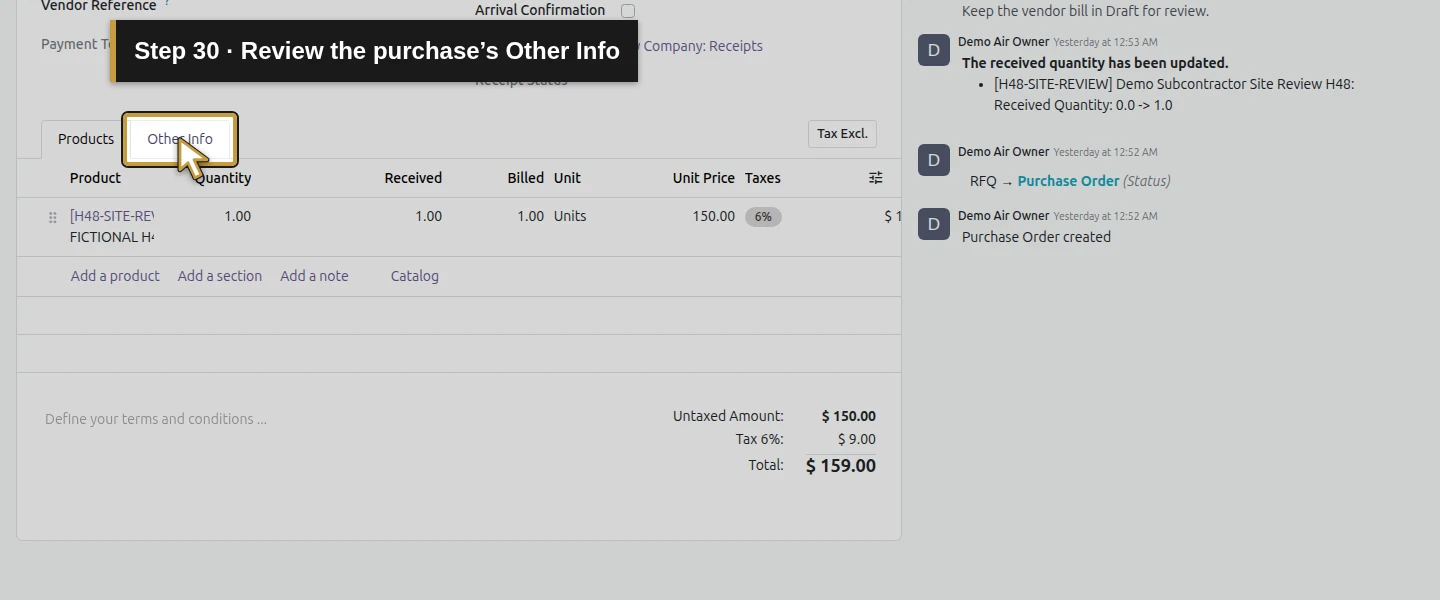Open the optional columns settings icon
Viewport: 1440px width, 600px height.
click(875, 178)
